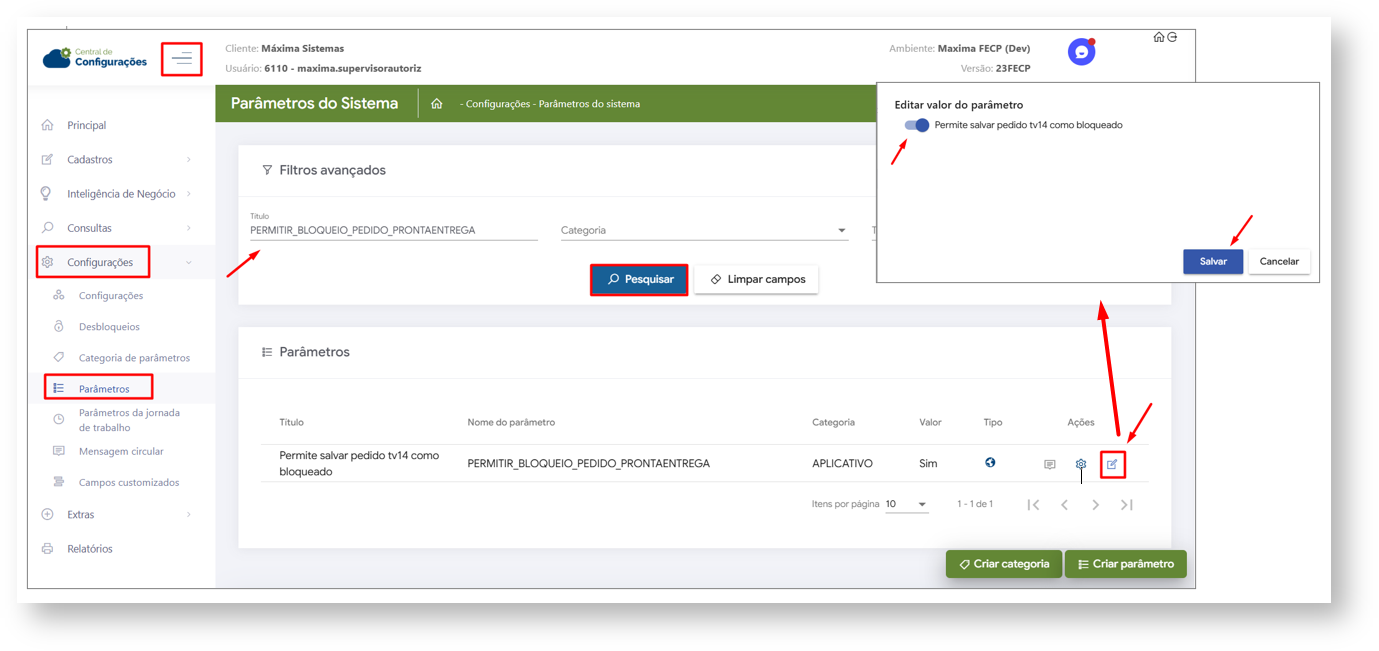Click the Sim value cell
Image resolution: width=1379 pixels, height=651 pixels.
click(x=928, y=464)
